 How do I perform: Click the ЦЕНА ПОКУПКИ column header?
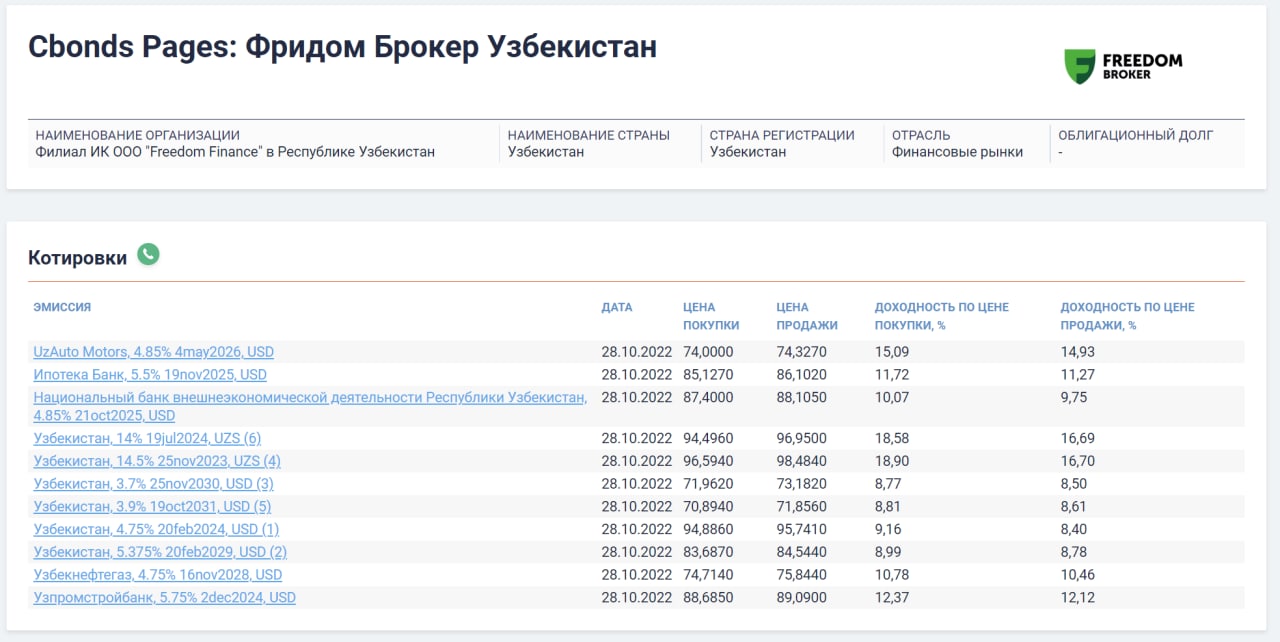(711, 316)
